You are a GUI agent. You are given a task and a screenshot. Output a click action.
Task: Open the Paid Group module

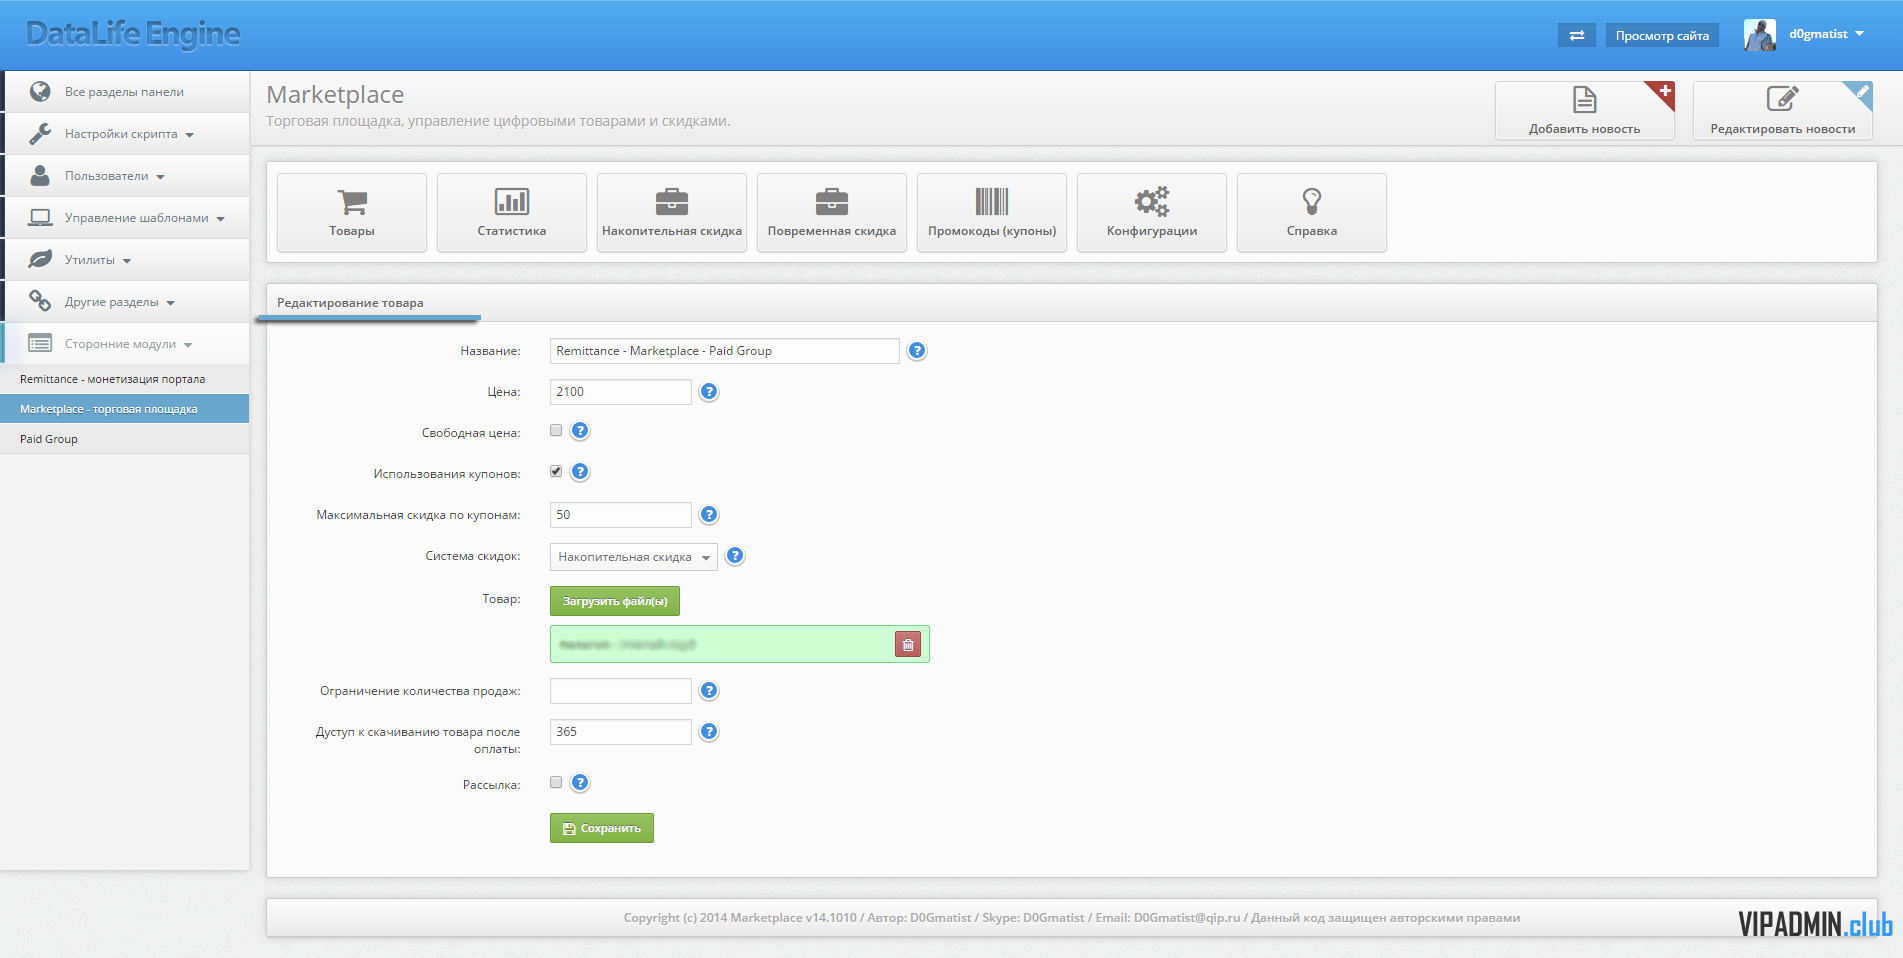[x=124, y=439]
